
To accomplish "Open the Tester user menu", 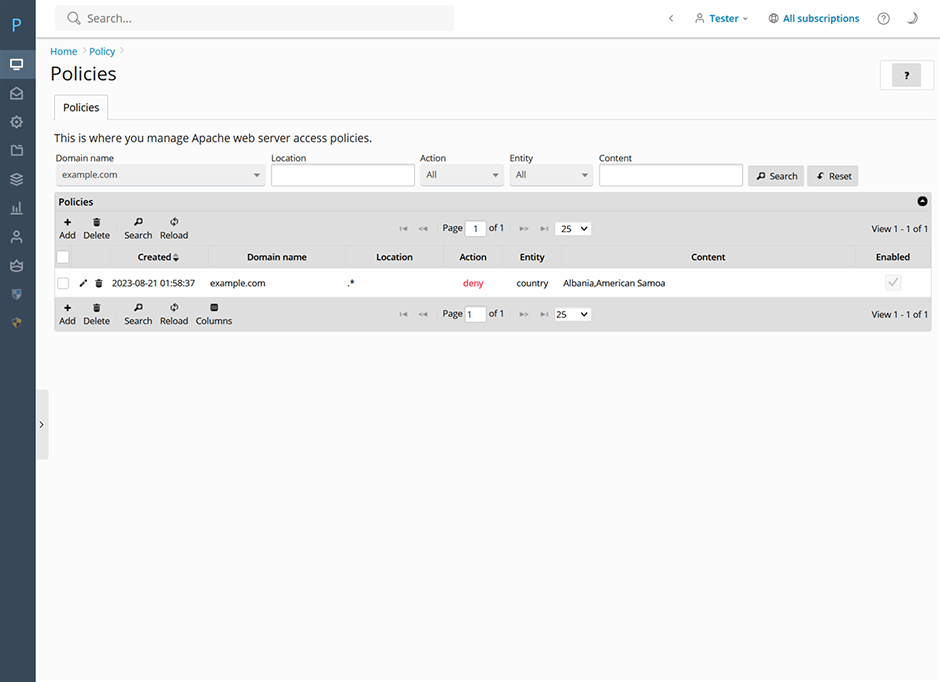I will coord(721,18).
